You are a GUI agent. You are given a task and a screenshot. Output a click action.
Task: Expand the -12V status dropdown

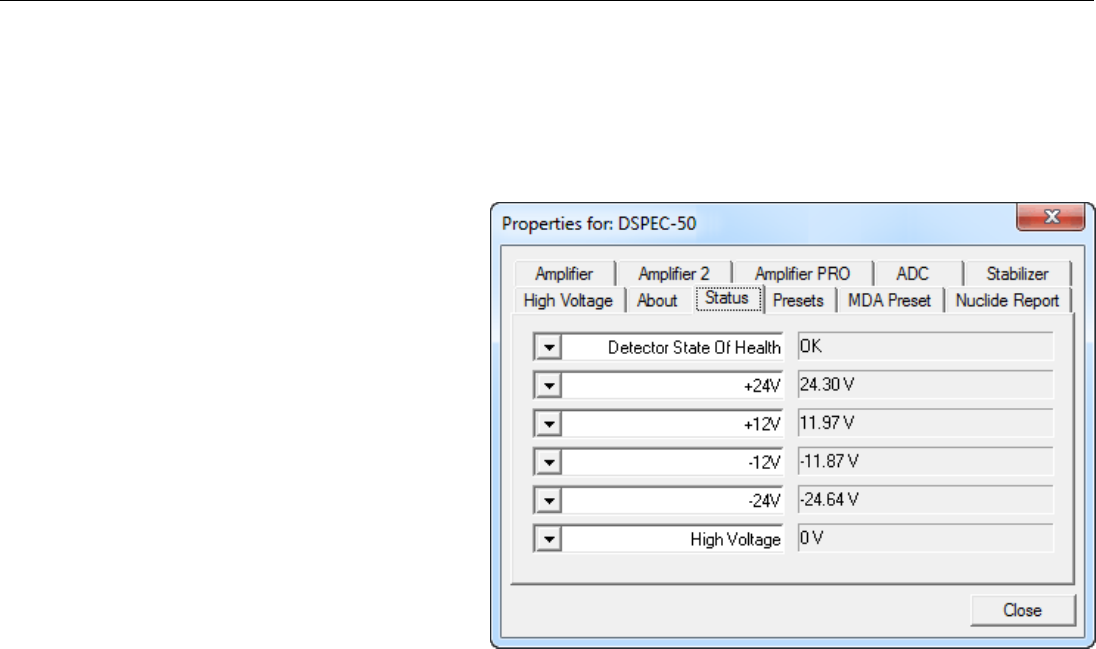pos(549,462)
